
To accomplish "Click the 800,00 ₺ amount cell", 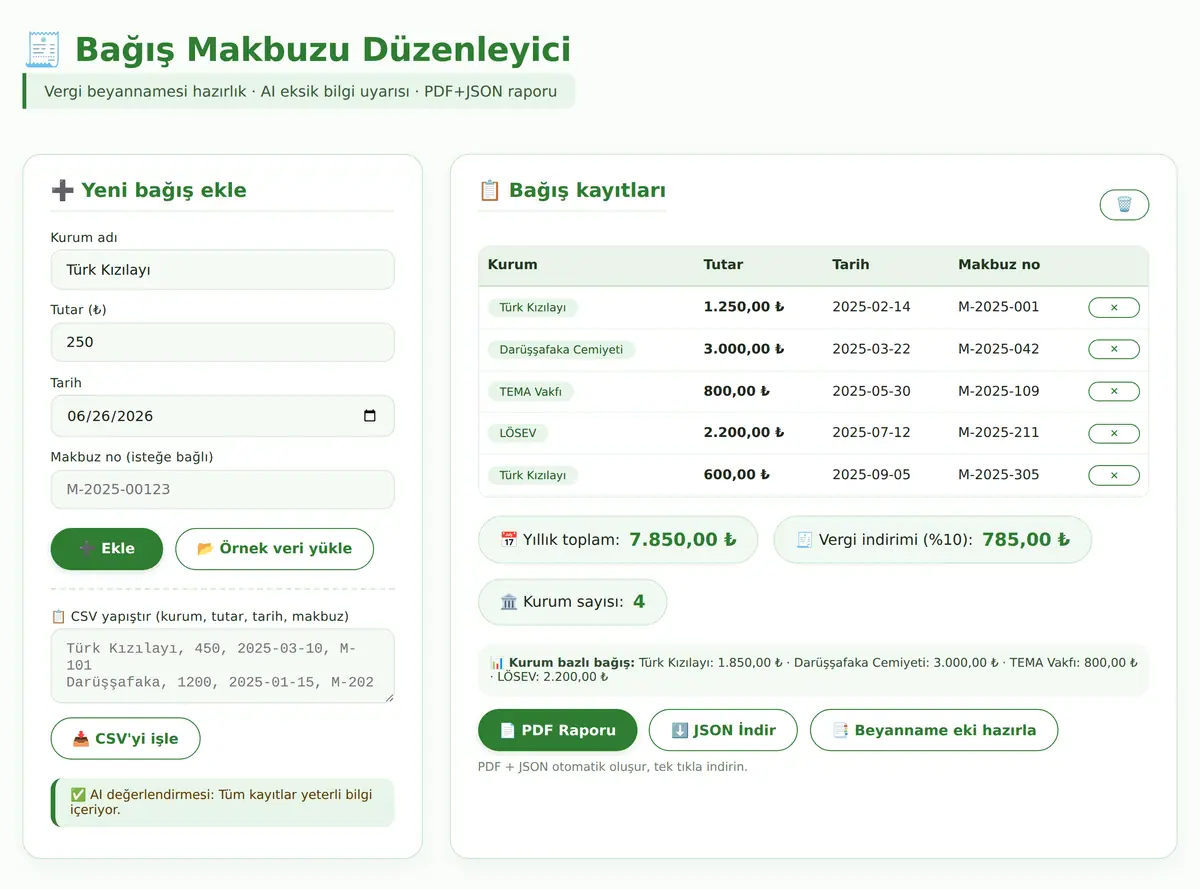I will click(x=737, y=391).
